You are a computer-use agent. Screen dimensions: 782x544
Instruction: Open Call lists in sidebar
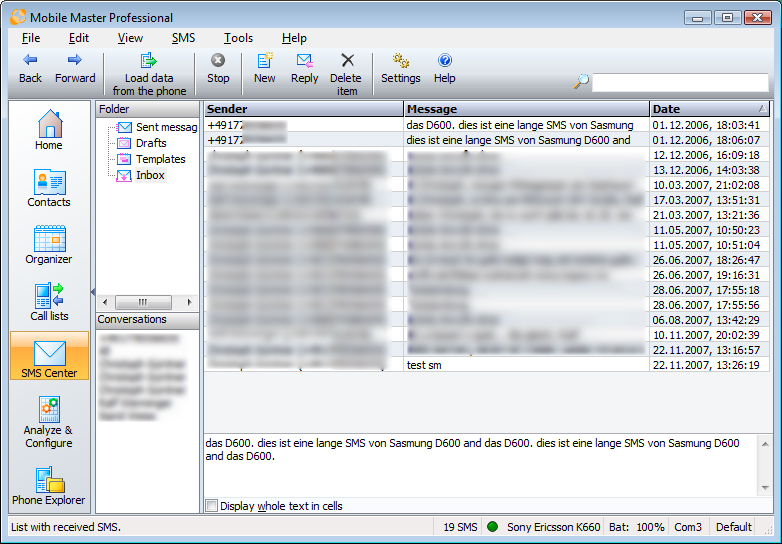(49, 302)
